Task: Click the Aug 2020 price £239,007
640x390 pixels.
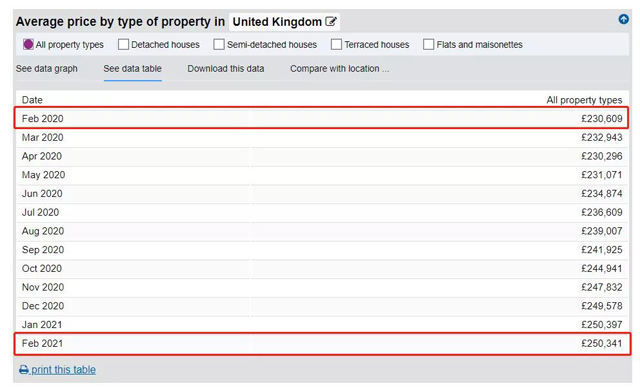Action: pyautogui.click(x=602, y=231)
